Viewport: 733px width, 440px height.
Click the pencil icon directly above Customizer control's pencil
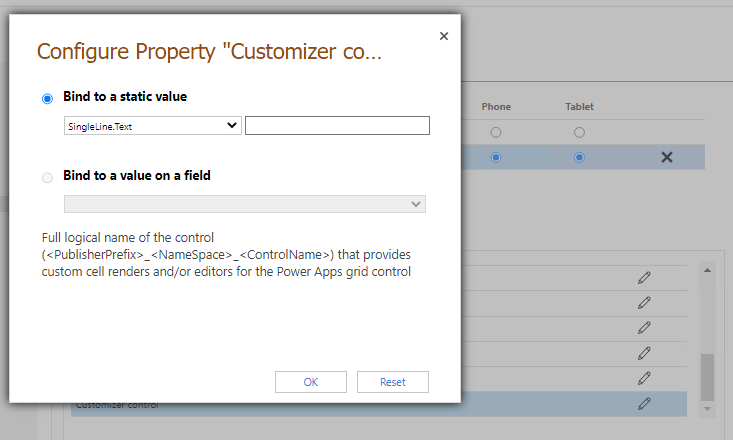pos(644,378)
